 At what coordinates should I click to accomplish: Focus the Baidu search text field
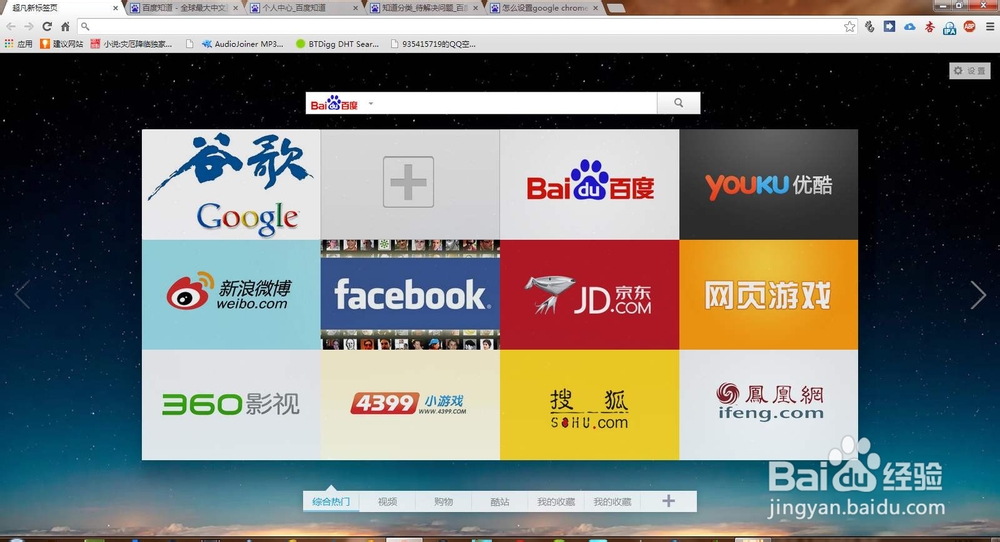point(517,103)
